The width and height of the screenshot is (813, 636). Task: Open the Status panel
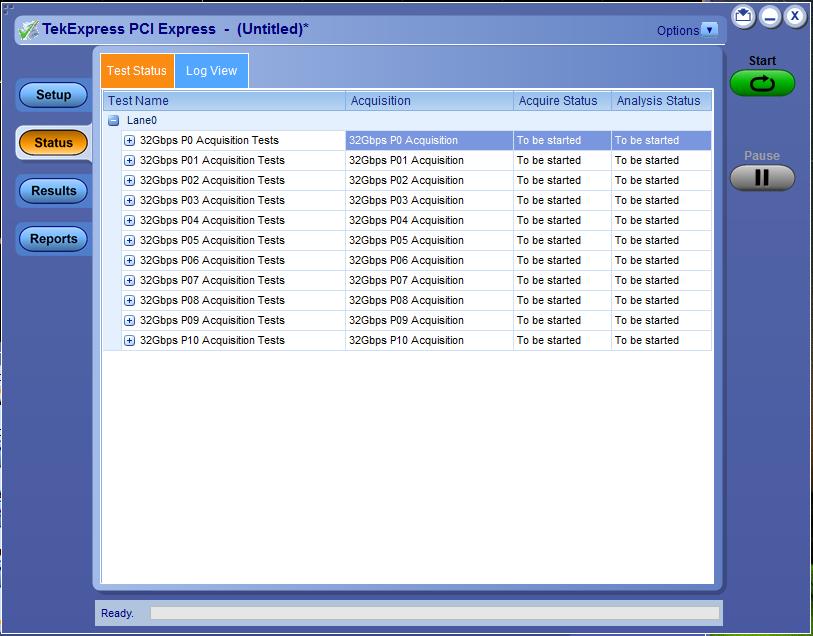[x=53, y=143]
